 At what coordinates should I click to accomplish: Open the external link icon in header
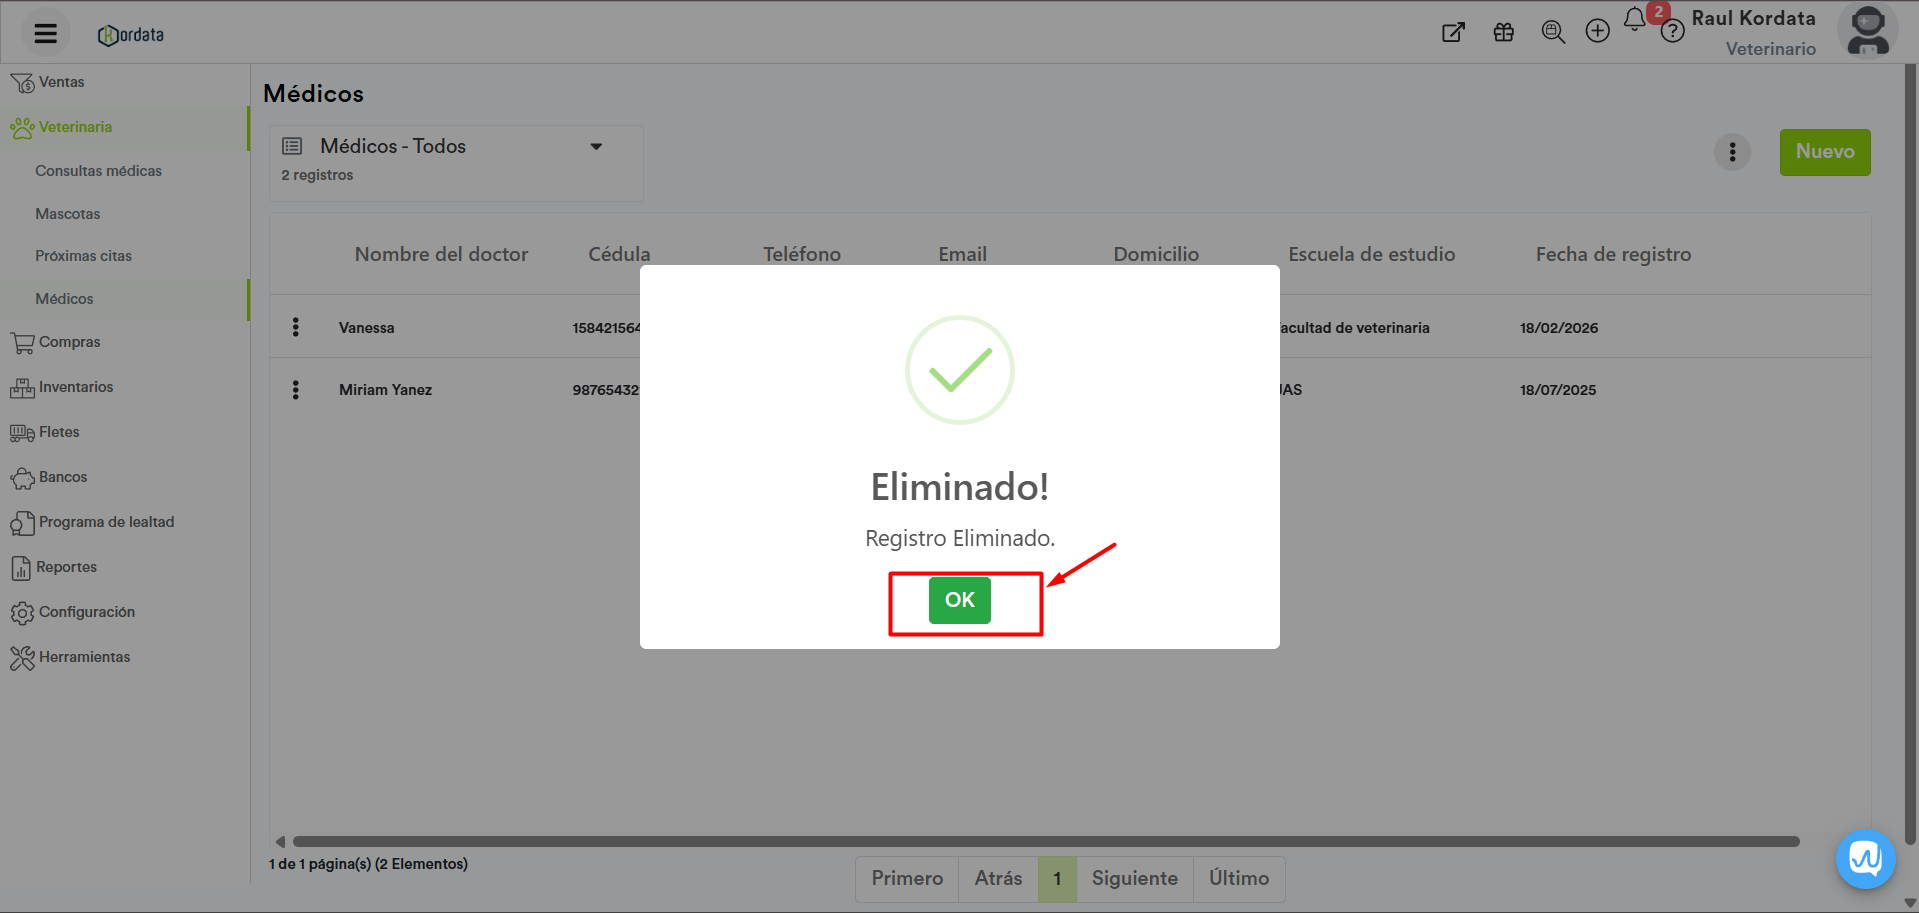coord(1453,32)
